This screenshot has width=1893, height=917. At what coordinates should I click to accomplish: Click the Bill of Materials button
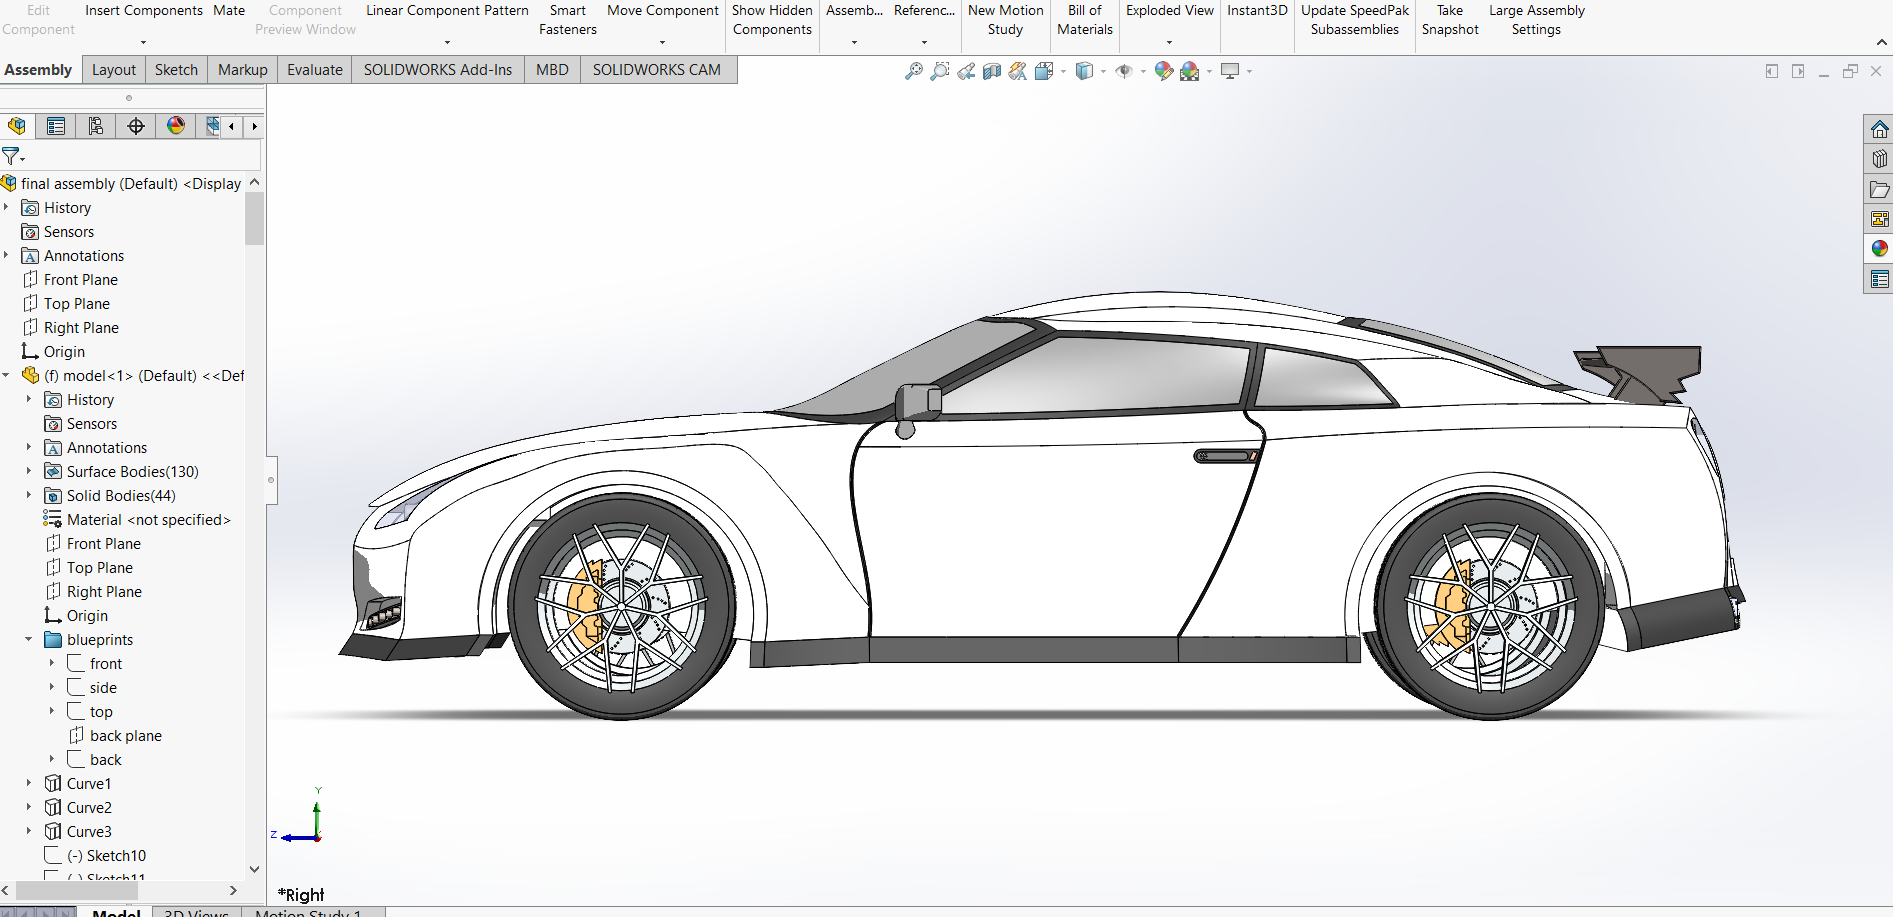click(1084, 20)
